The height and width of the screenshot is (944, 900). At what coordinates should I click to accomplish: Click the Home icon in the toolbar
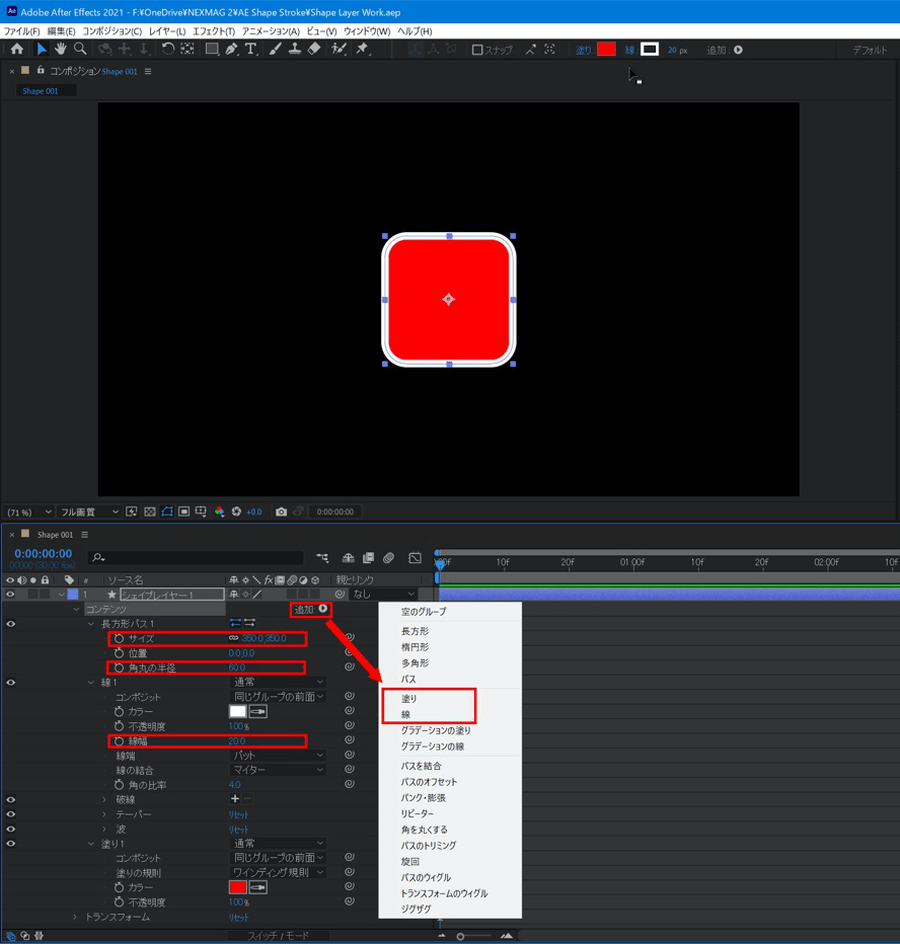[x=17, y=49]
